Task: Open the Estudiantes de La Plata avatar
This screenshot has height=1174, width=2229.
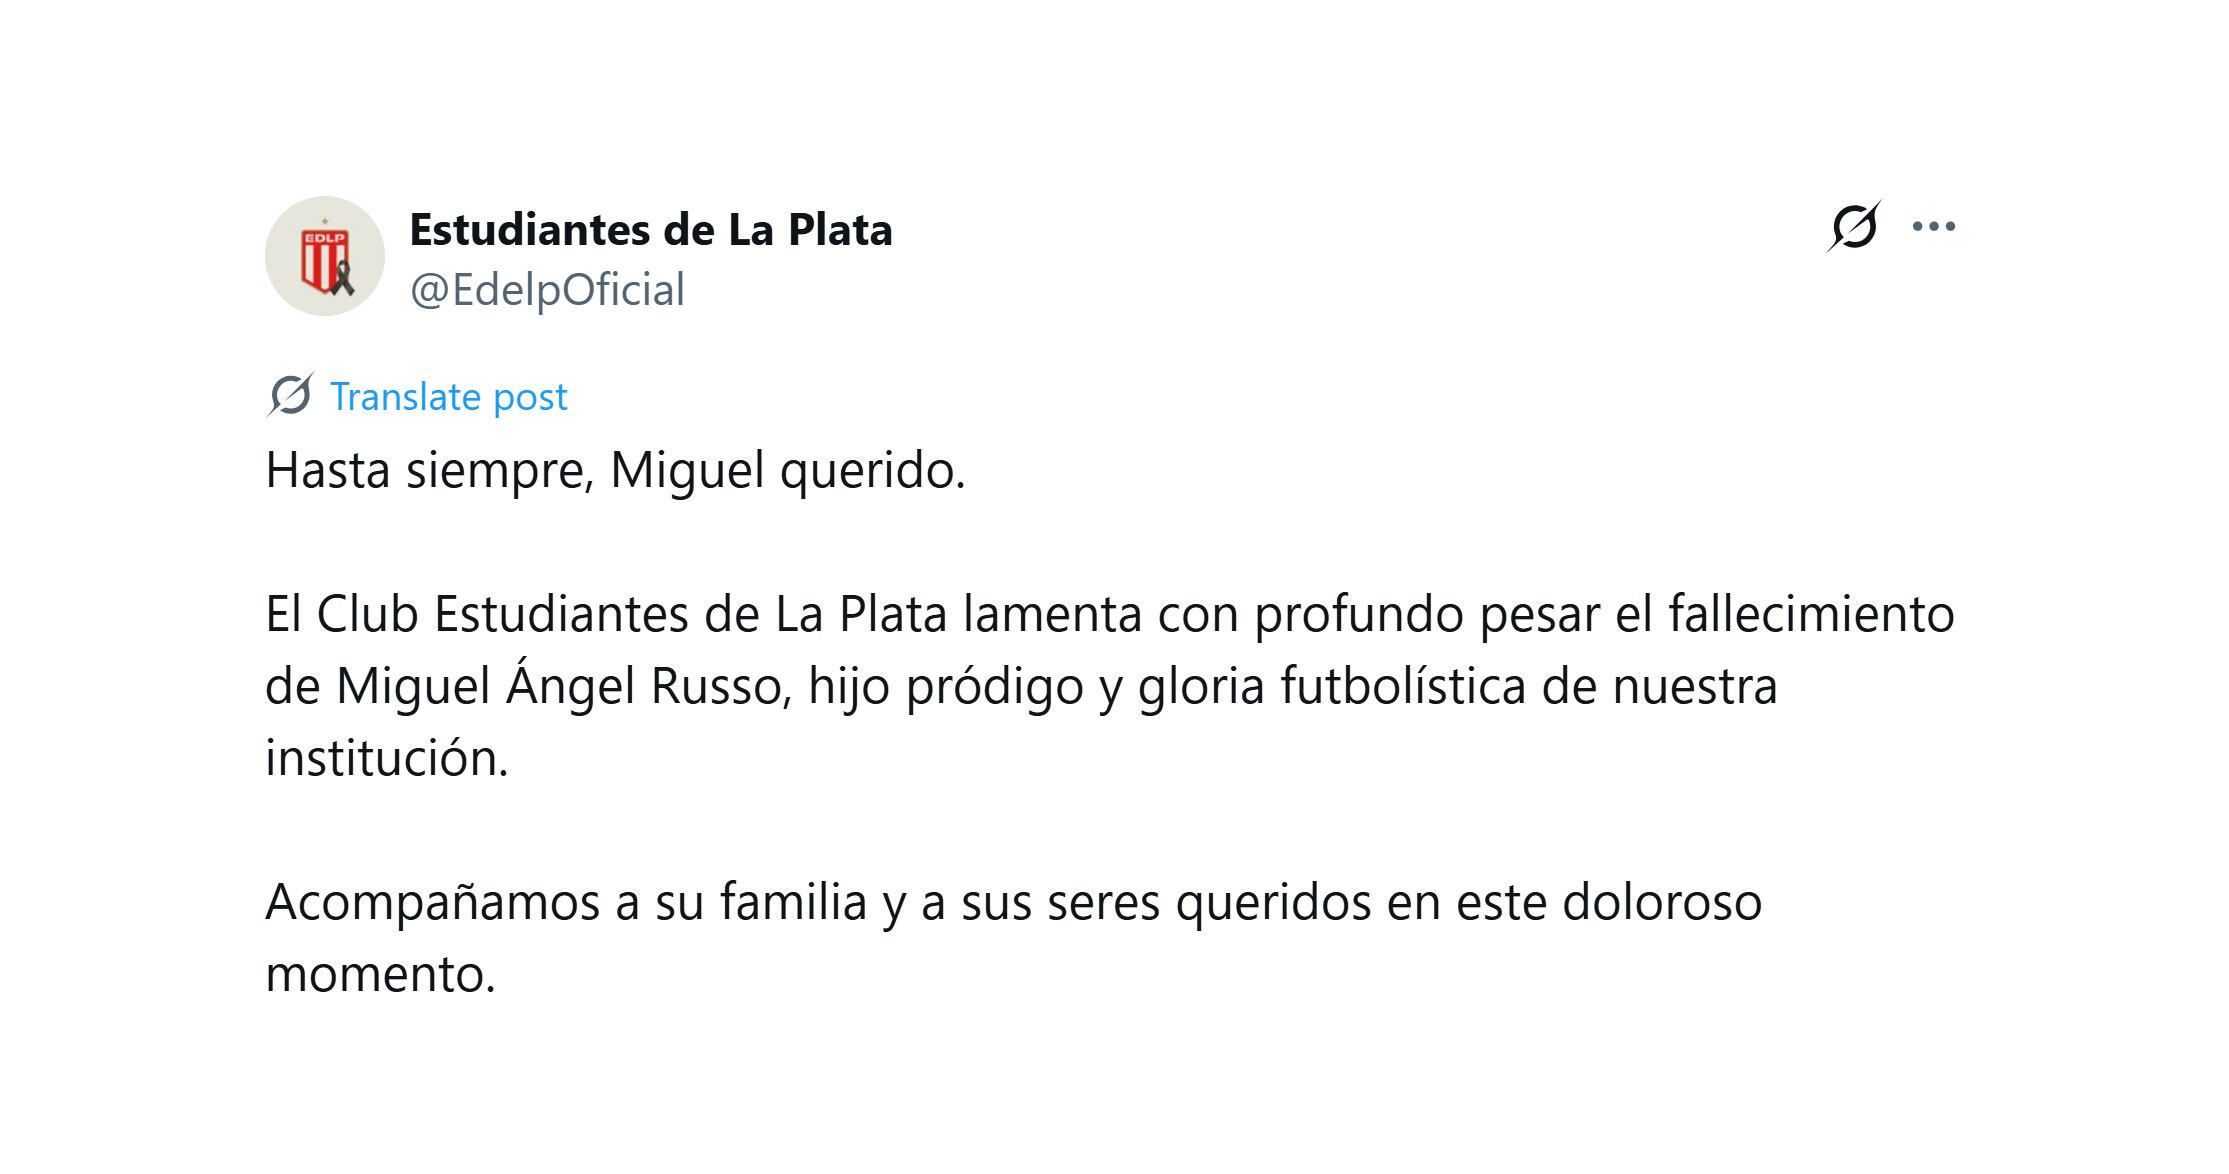Action: coord(324,256)
